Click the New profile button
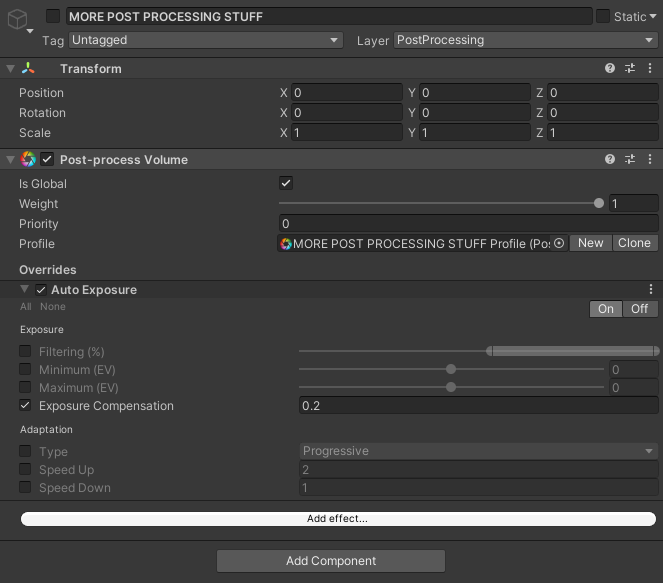This screenshot has height=583, width=663. click(591, 243)
